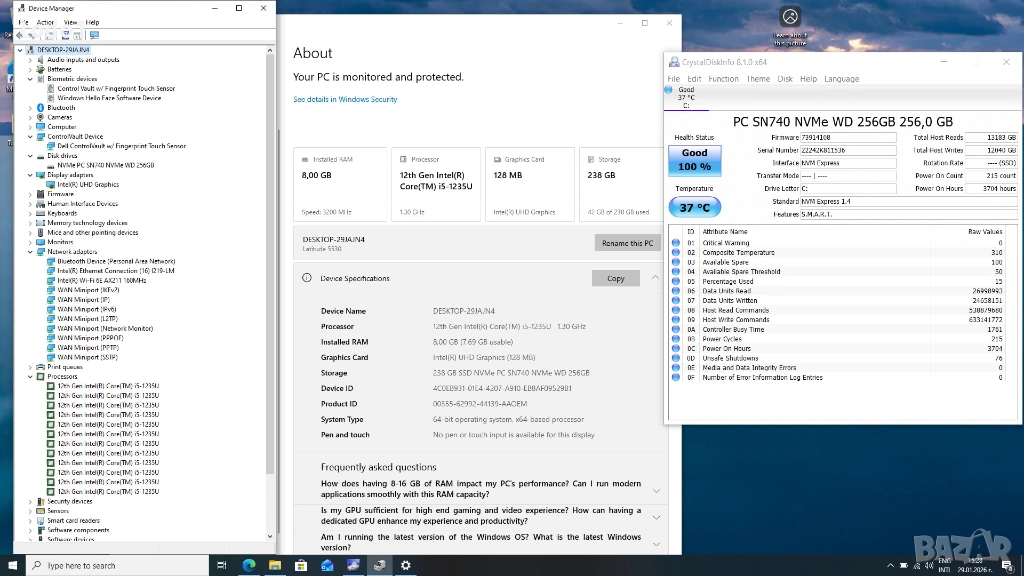
Task: Click the Bluetooth device category icon
Action: (x=41, y=108)
